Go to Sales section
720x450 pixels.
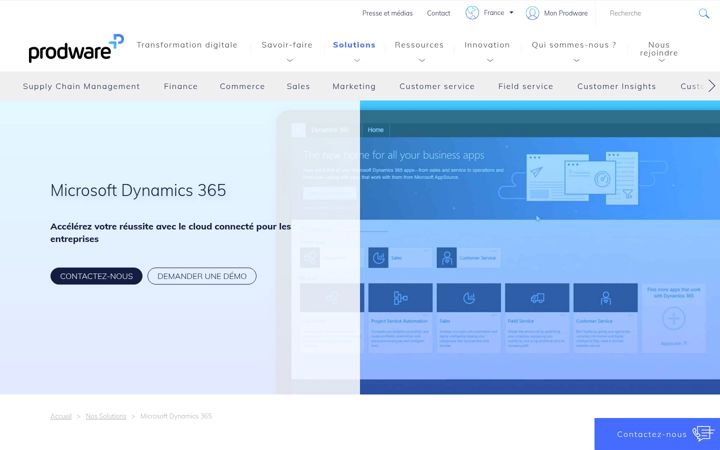coord(298,86)
